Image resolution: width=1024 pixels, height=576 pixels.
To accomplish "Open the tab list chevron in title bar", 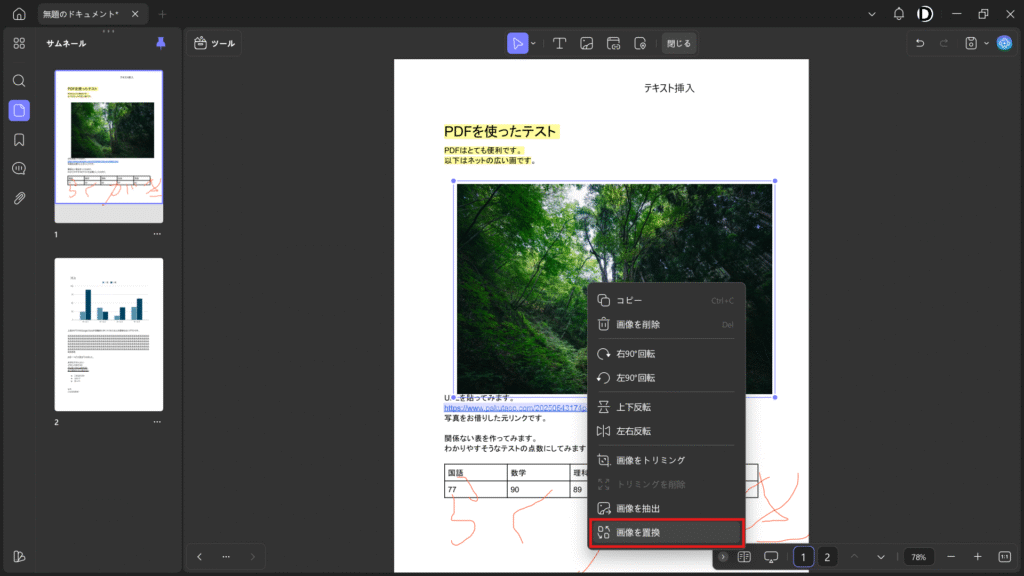I will pos(872,14).
